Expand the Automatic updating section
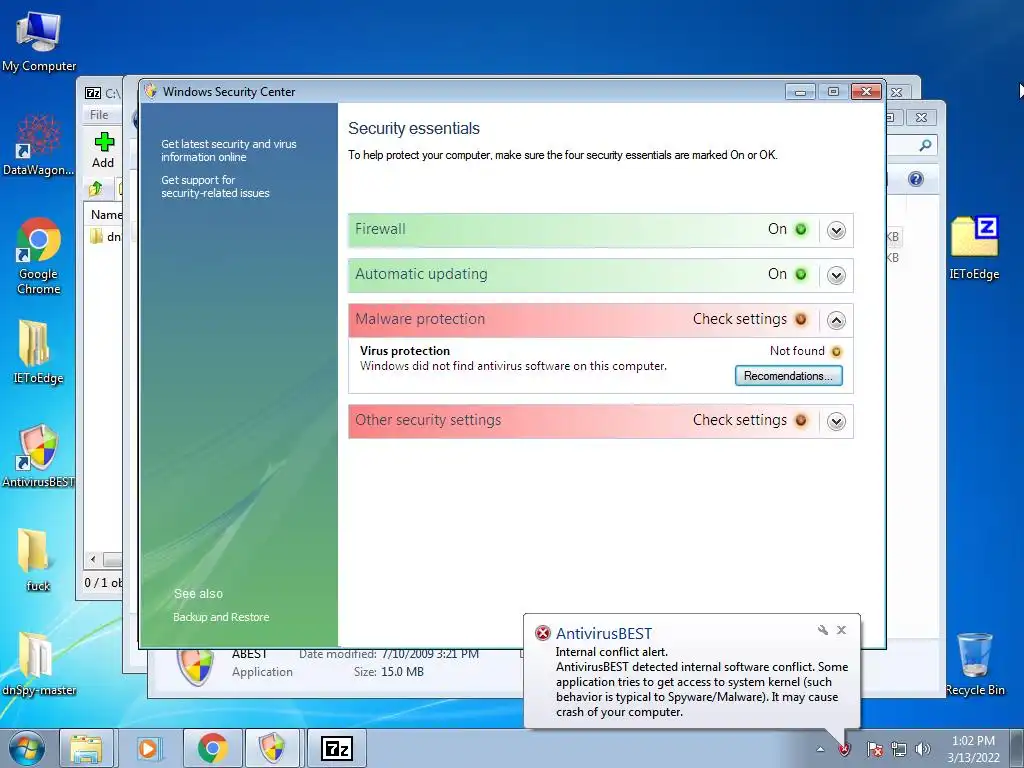1024x768 pixels. tap(836, 275)
